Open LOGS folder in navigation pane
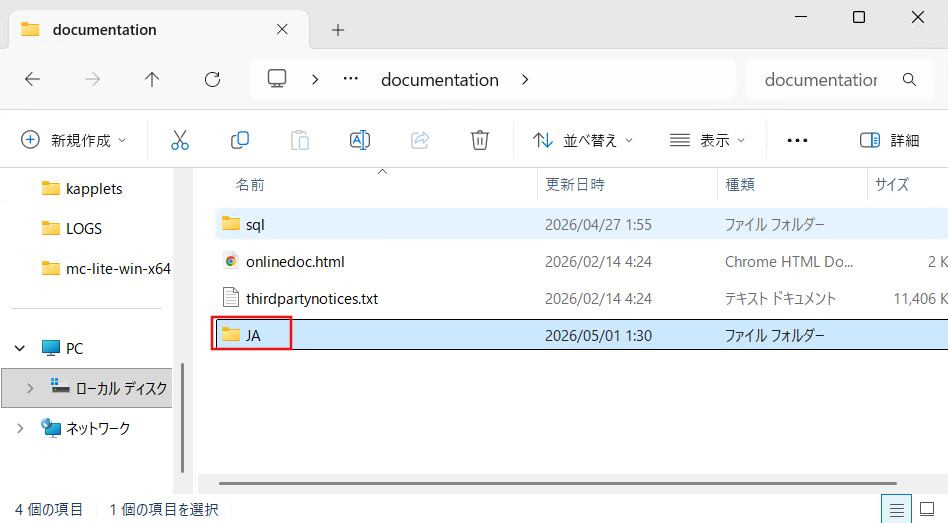 83,229
